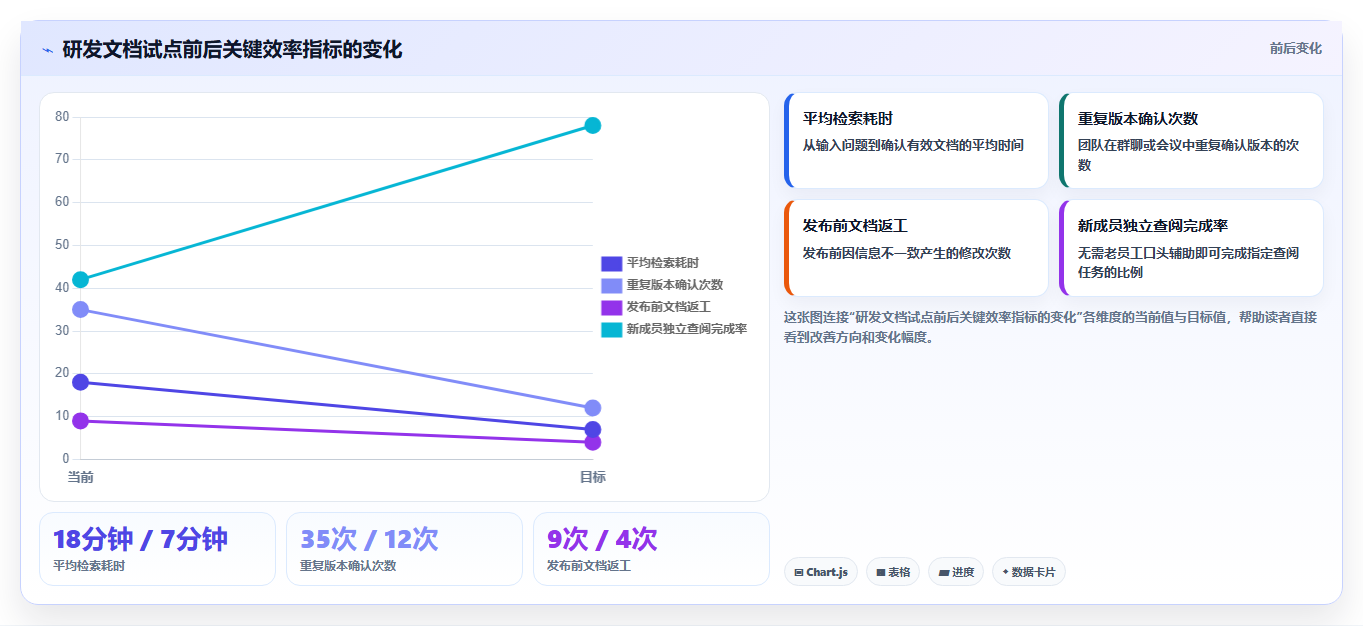Toggle the 平均检索耗时 legend entry
The width and height of the screenshot is (1363, 626).
[x=650, y=263]
